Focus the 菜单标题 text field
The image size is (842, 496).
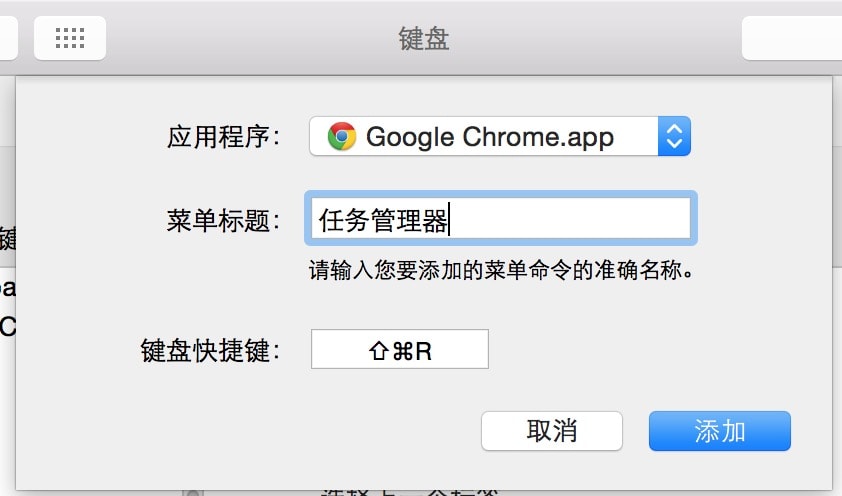click(500, 218)
